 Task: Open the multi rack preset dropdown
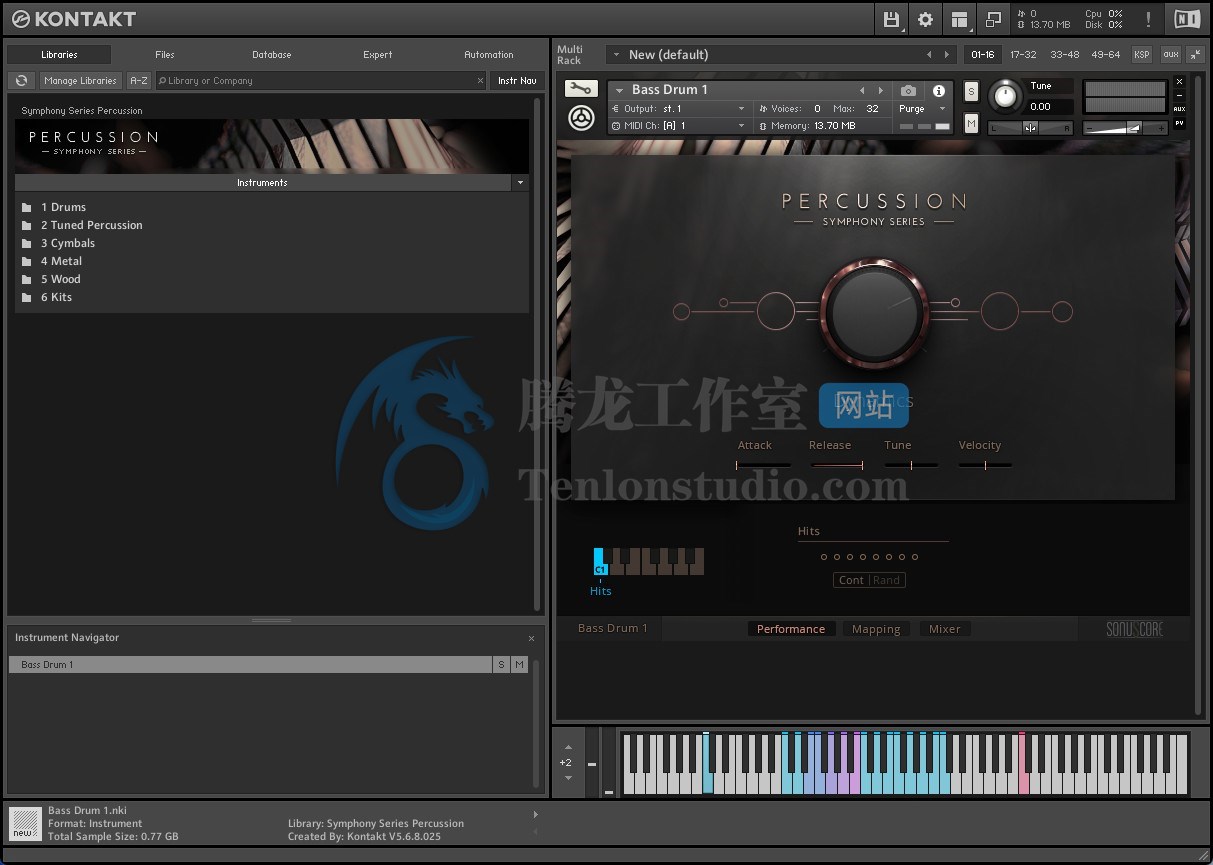pyautogui.click(x=616, y=55)
